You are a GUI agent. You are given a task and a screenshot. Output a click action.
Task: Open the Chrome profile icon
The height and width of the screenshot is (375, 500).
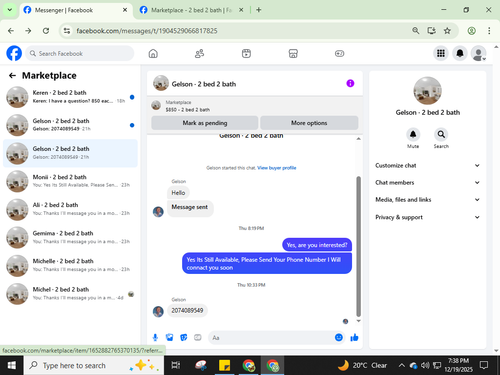pyautogui.click(x=471, y=31)
